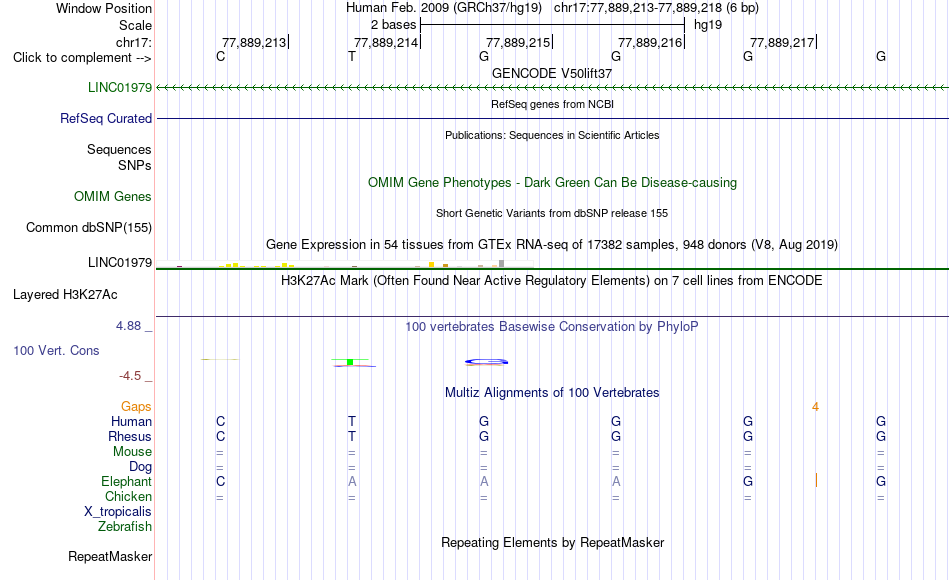Screen dimensions: 950x580
Task: Select the Human species label
Action: pyautogui.click(x=131, y=421)
